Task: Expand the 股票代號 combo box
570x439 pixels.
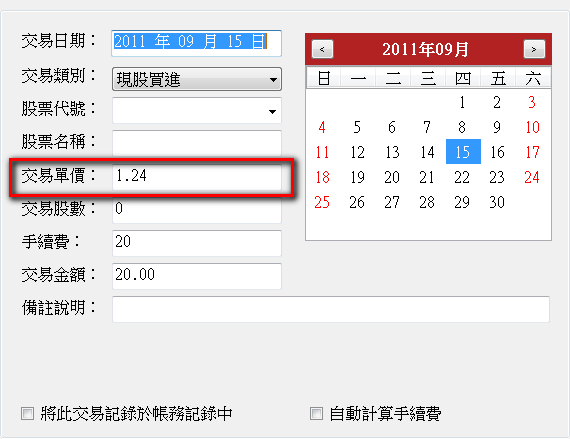Action: 272,111
